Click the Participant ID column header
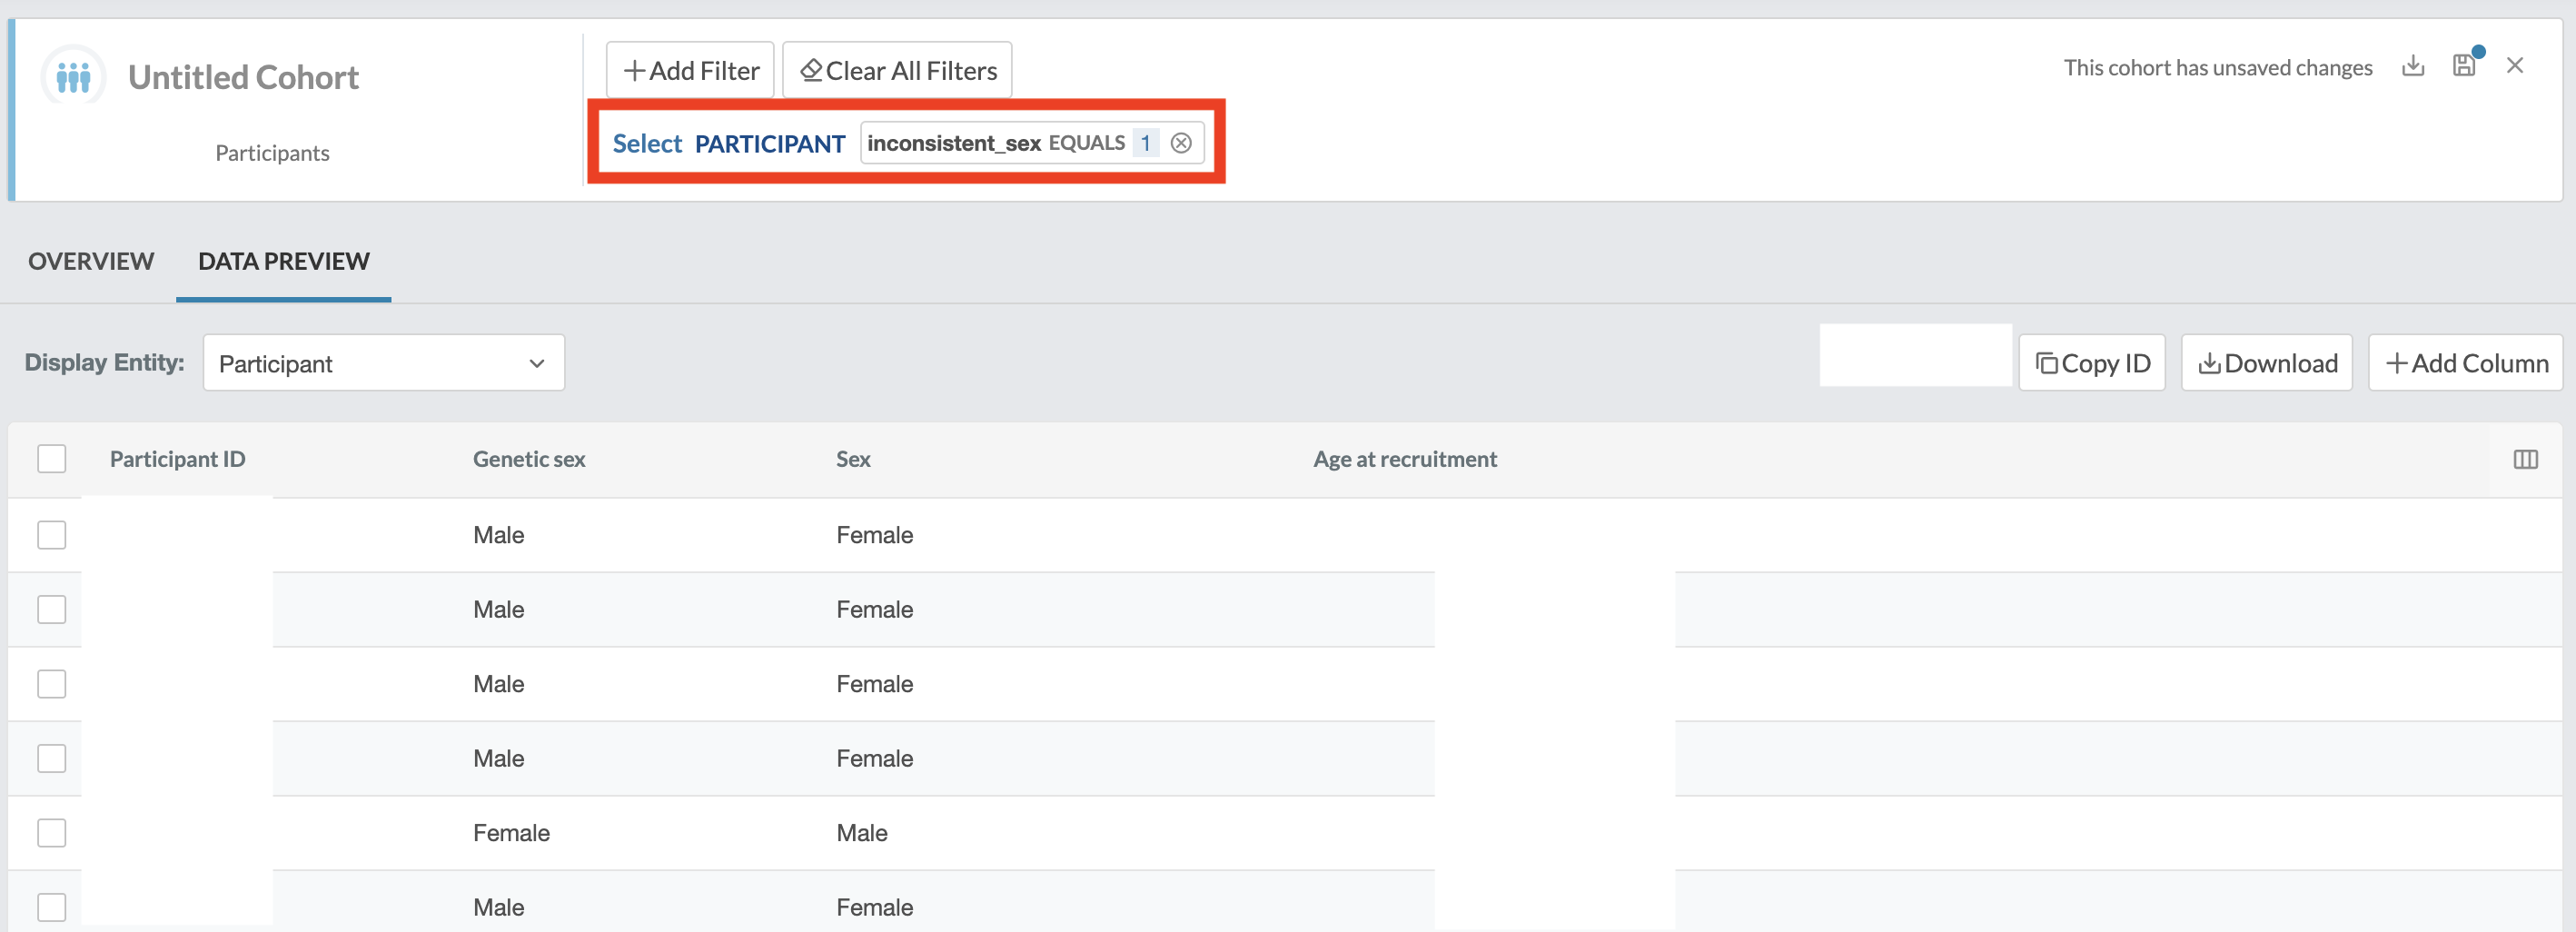The height and width of the screenshot is (932, 2576). 178,459
